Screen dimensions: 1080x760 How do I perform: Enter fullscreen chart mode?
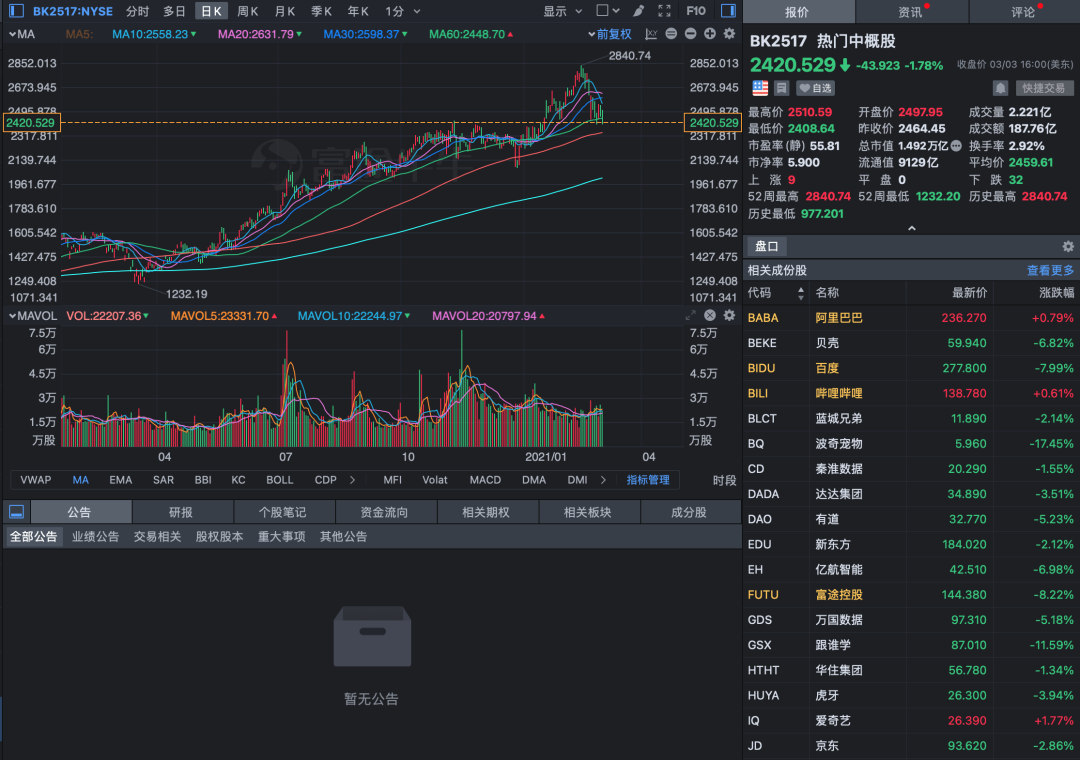(664, 11)
